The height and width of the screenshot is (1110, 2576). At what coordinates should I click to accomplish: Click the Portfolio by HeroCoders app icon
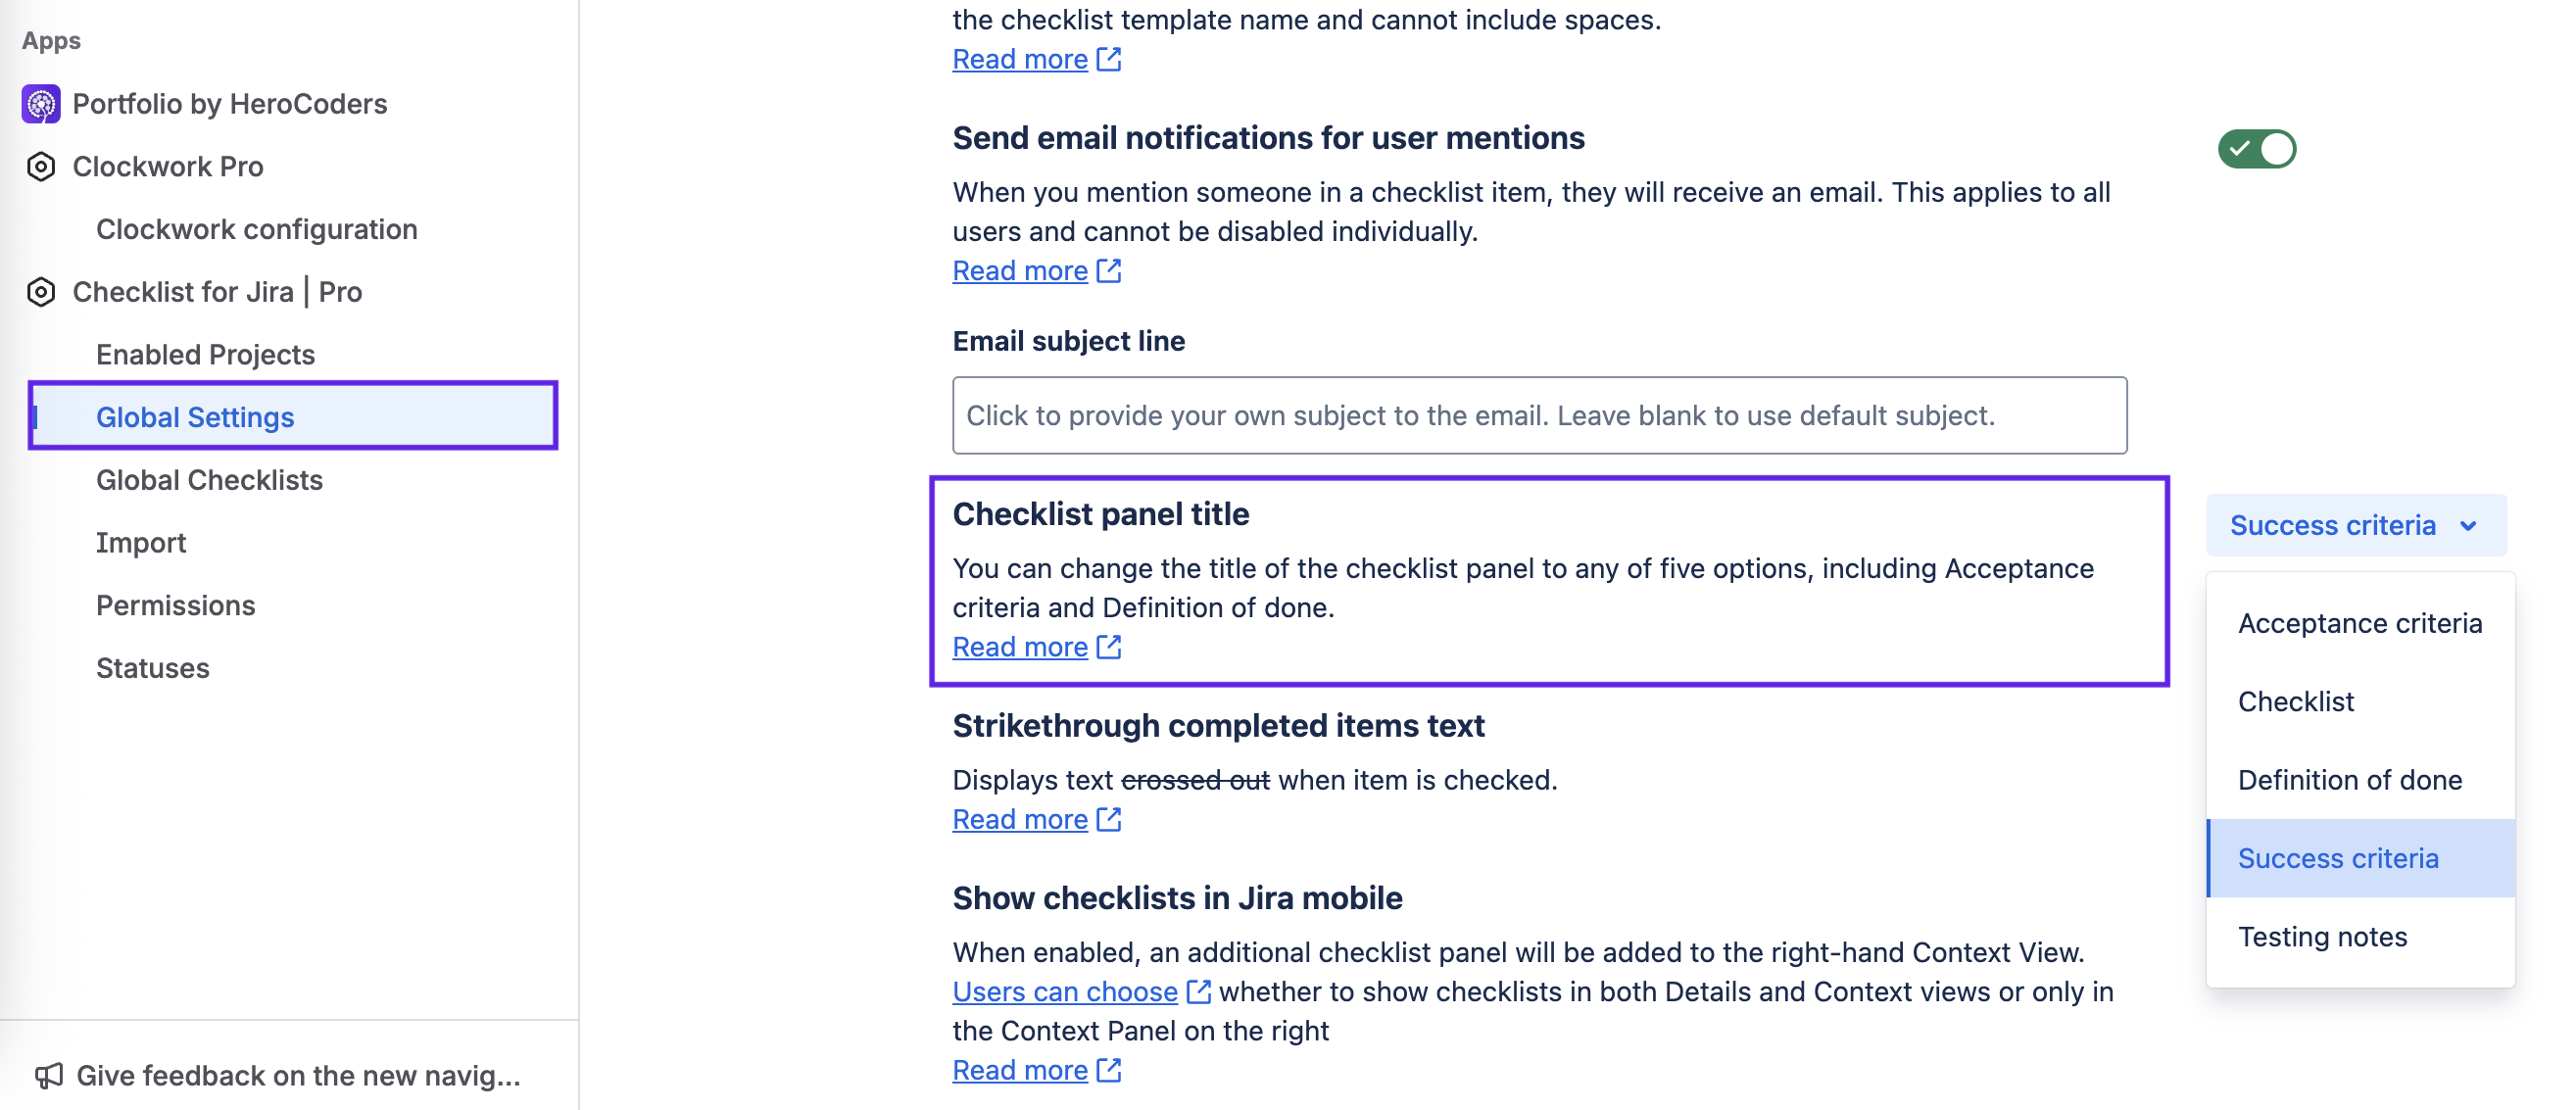41,104
